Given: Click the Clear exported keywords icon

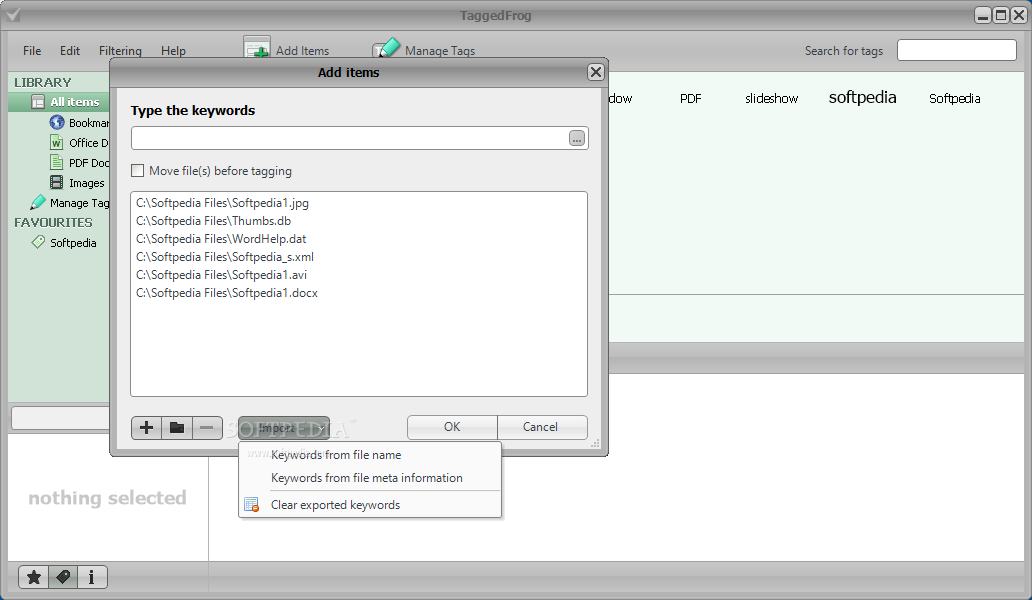Looking at the screenshot, I should point(251,505).
